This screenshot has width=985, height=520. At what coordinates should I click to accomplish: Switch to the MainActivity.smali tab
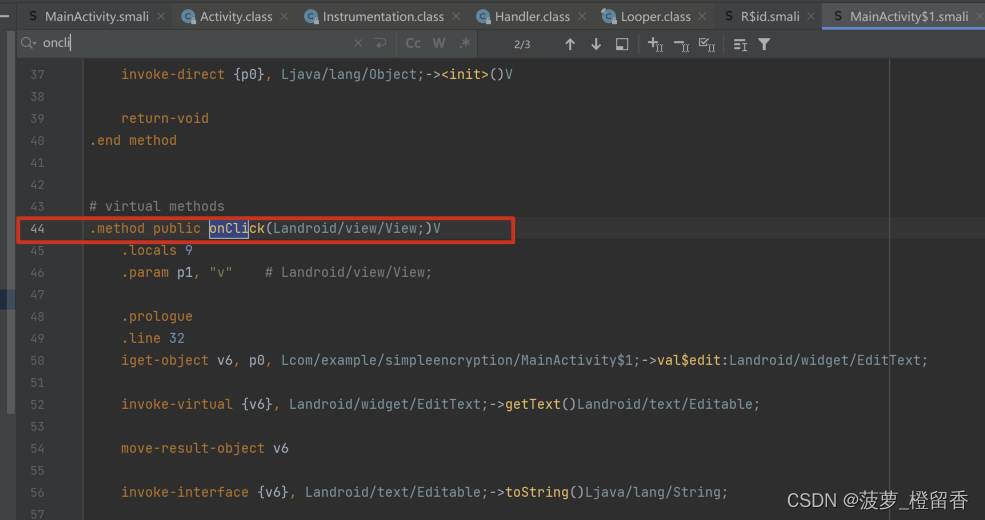(x=97, y=16)
